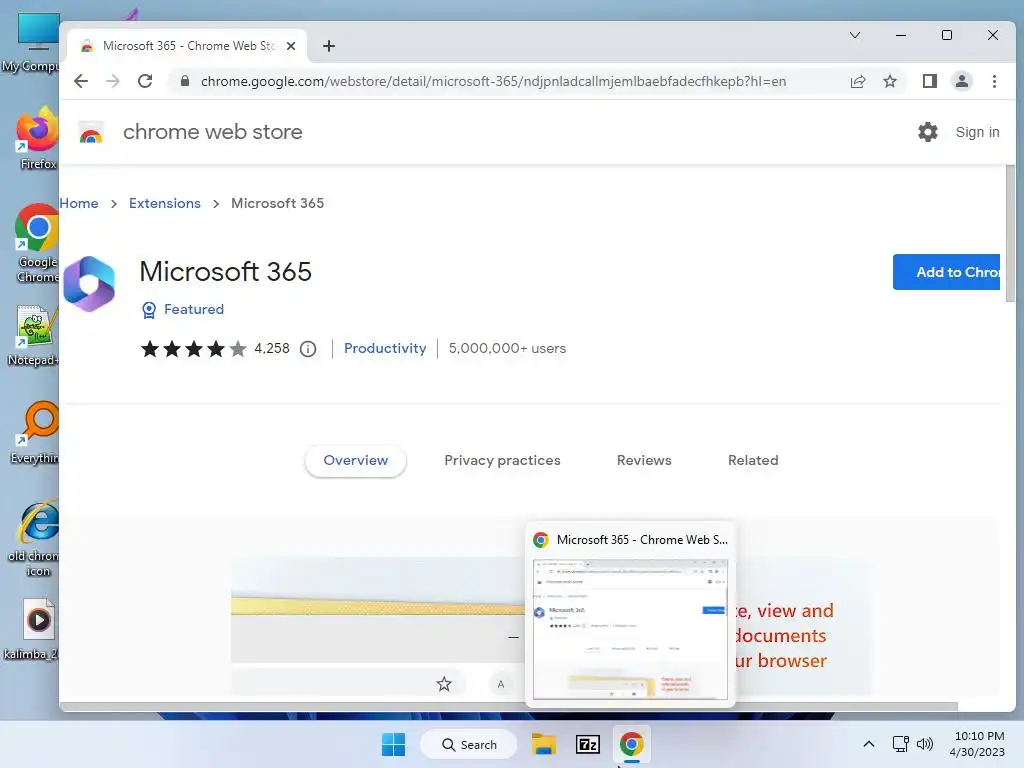Open the Windows Start menu

393,744
